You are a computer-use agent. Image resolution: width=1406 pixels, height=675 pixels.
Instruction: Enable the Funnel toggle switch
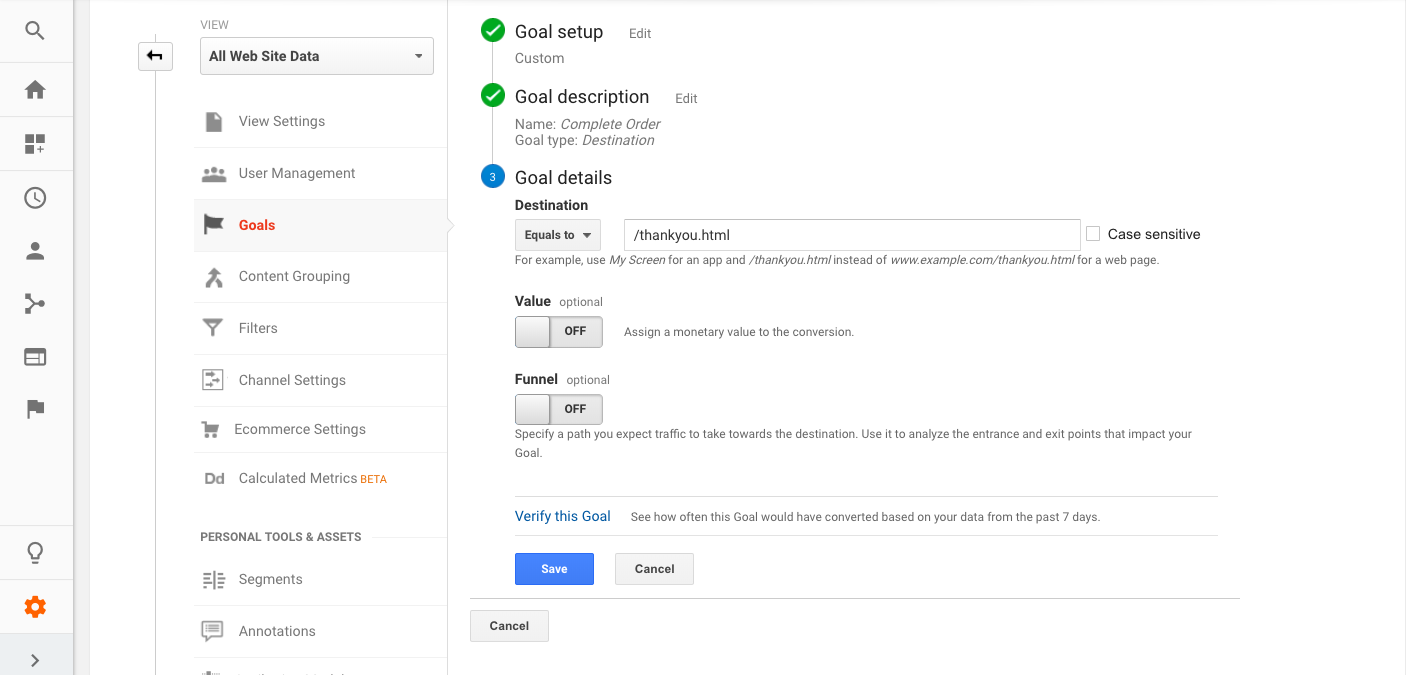558,409
